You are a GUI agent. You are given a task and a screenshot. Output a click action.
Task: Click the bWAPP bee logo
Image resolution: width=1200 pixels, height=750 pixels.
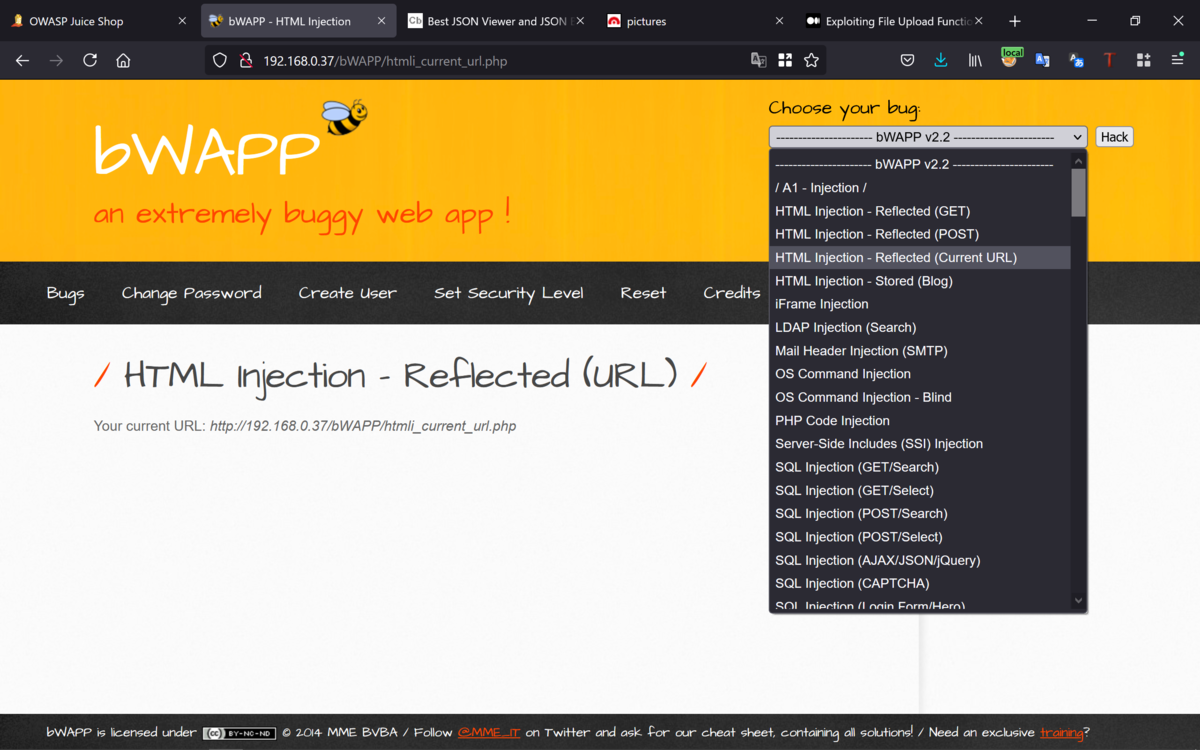pyautogui.click(x=345, y=117)
